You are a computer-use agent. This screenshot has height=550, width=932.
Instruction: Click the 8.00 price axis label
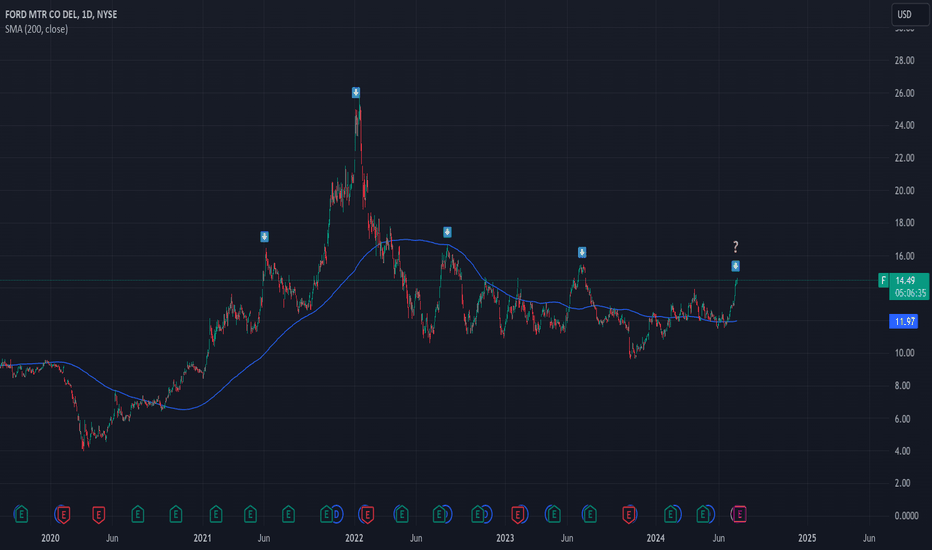[902, 385]
